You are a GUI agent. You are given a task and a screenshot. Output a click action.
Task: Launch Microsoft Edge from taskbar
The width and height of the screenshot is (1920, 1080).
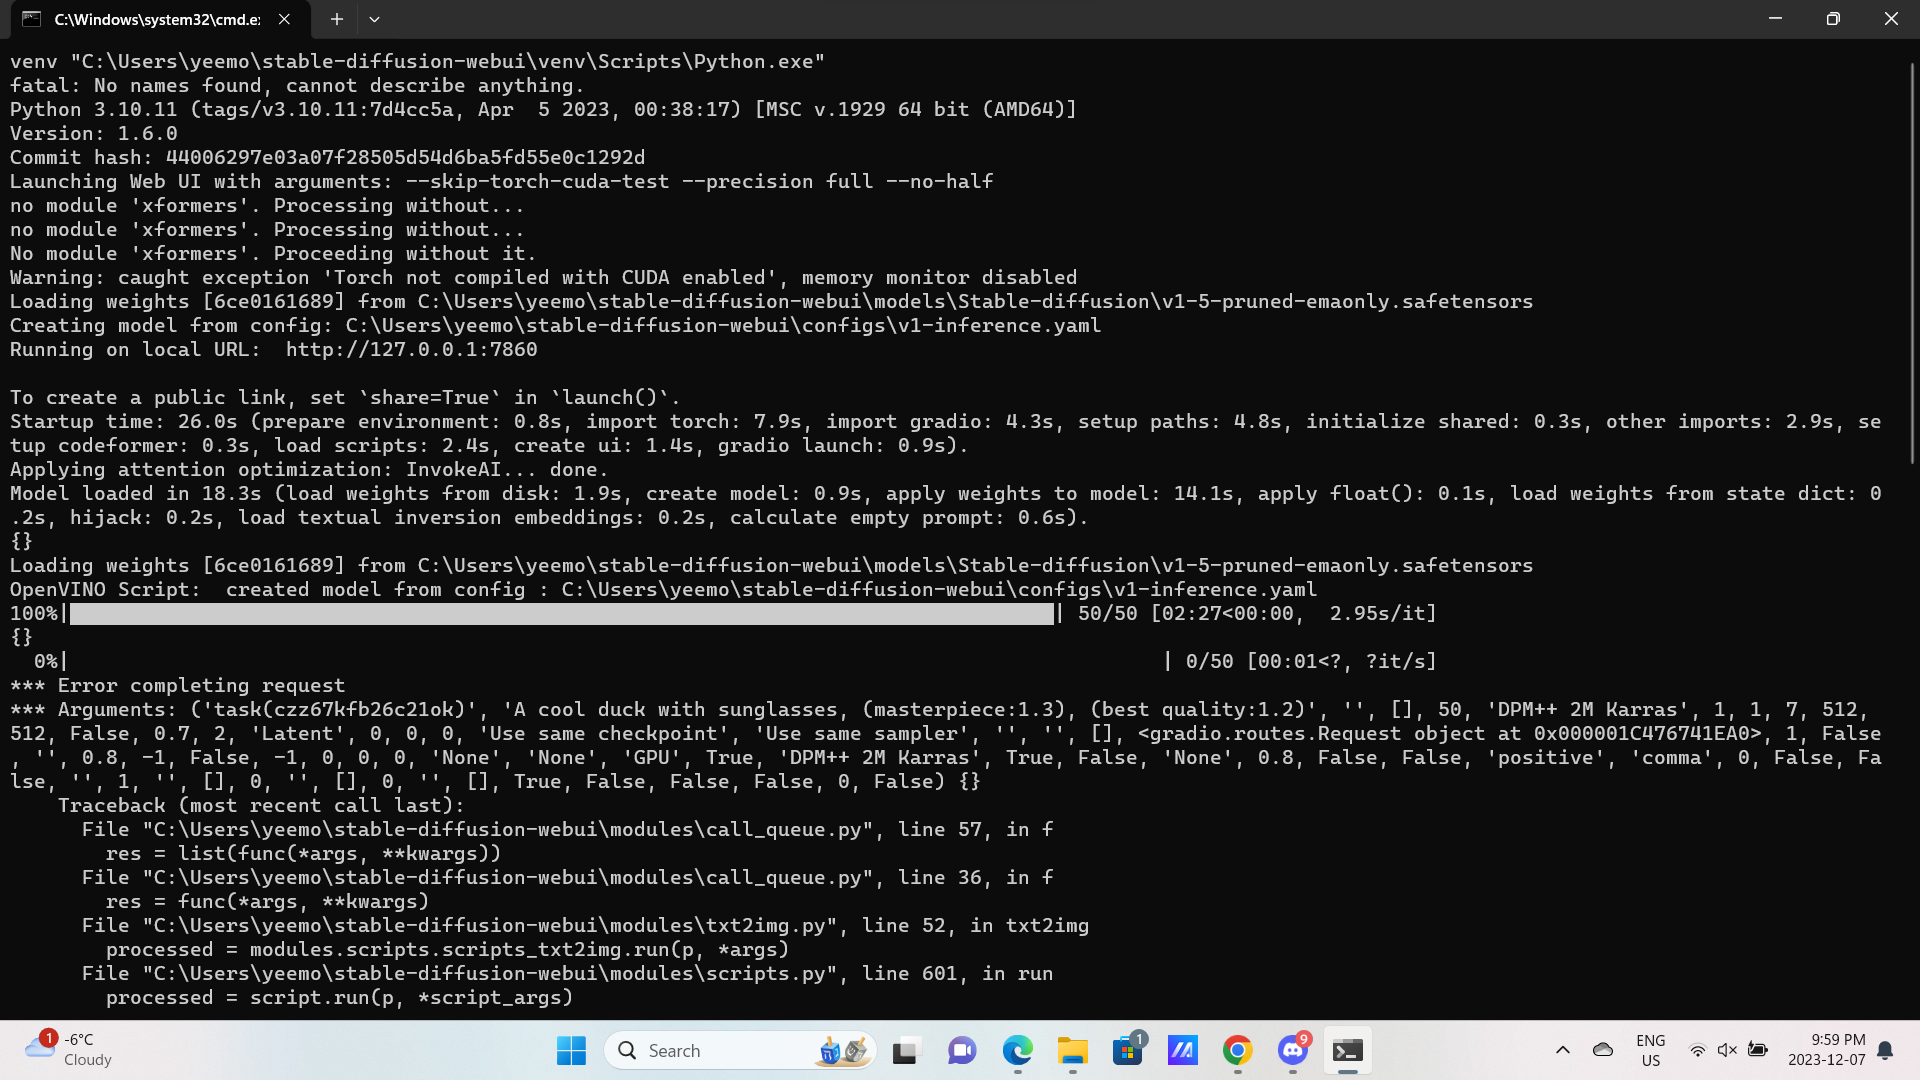[x=1017, y=1051]
